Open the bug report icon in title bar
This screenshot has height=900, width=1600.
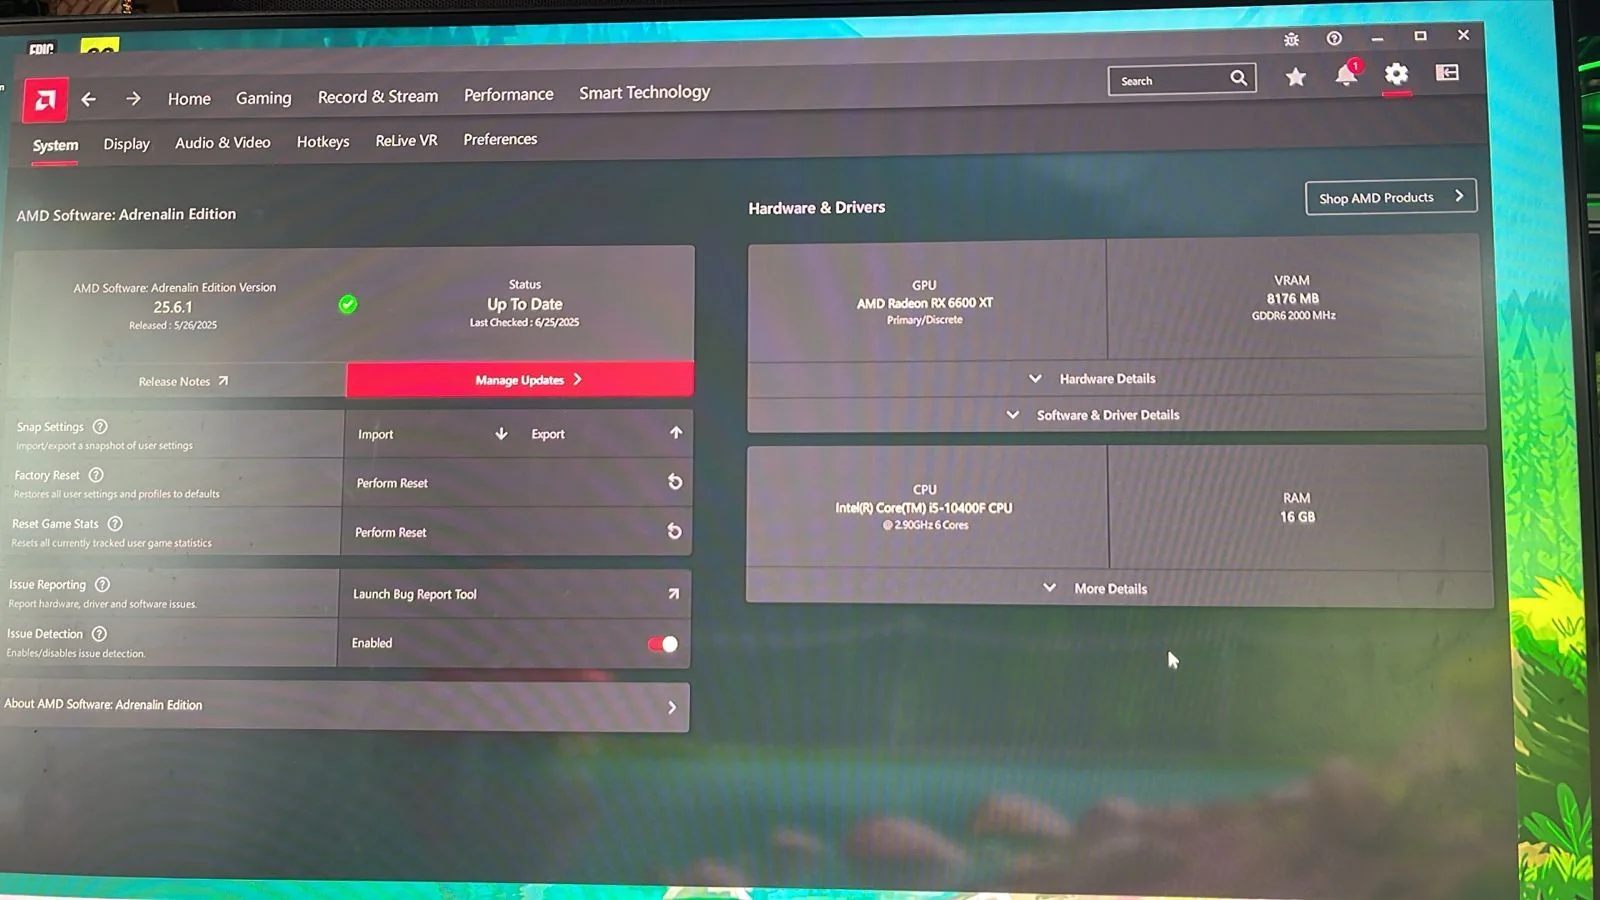pos(1291,39)
